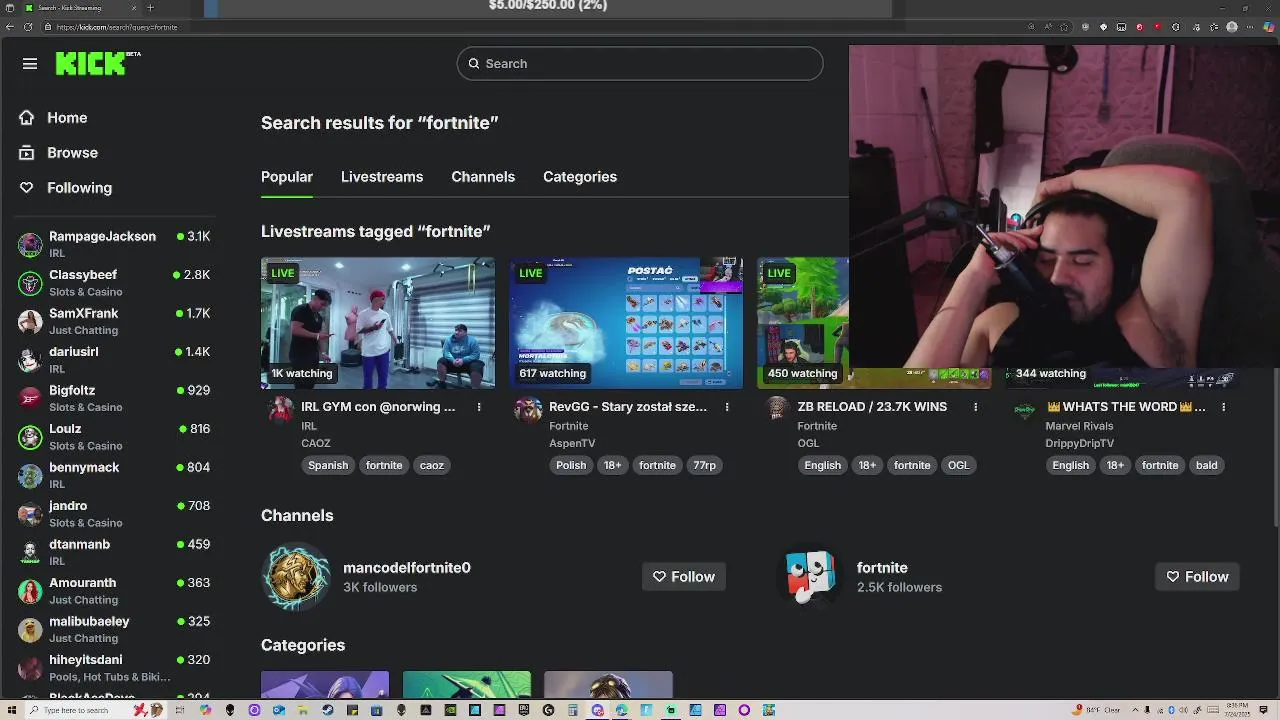Click the caoz tag
This screenshot has width=1280, height=720.
[432, 465]
